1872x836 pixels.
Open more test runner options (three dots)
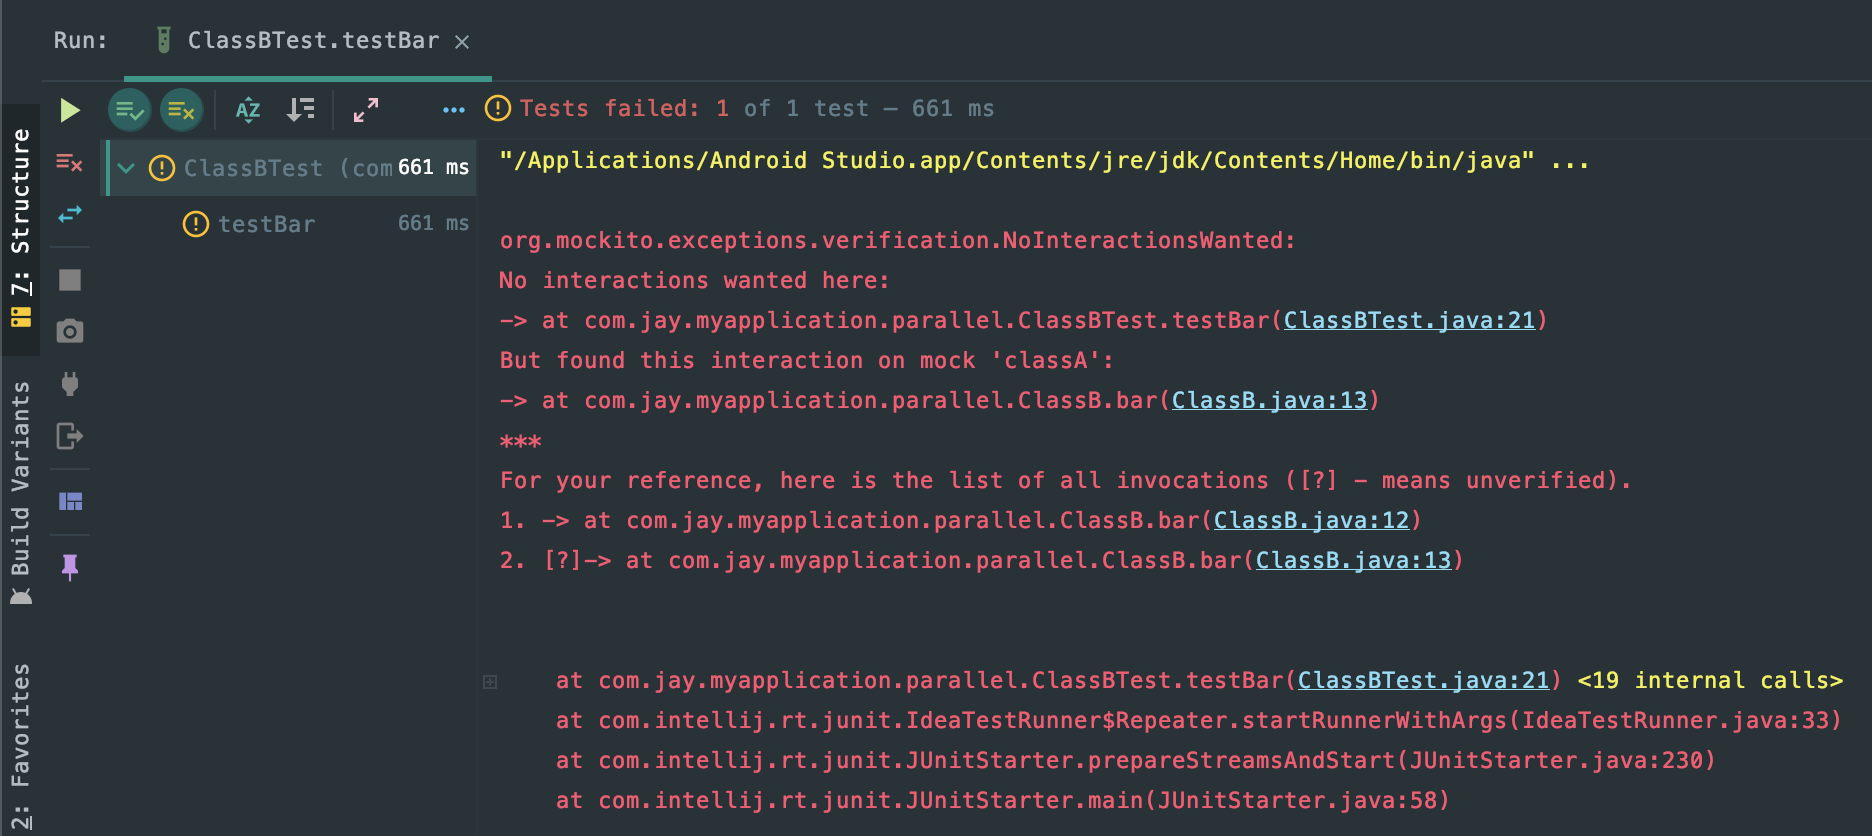click(453, 110)
